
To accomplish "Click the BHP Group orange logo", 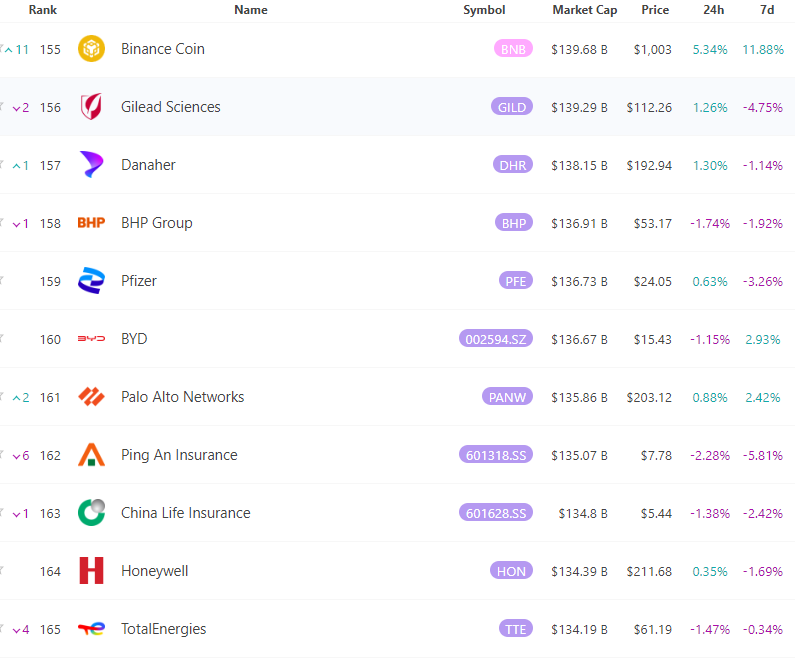I will 91,223.
